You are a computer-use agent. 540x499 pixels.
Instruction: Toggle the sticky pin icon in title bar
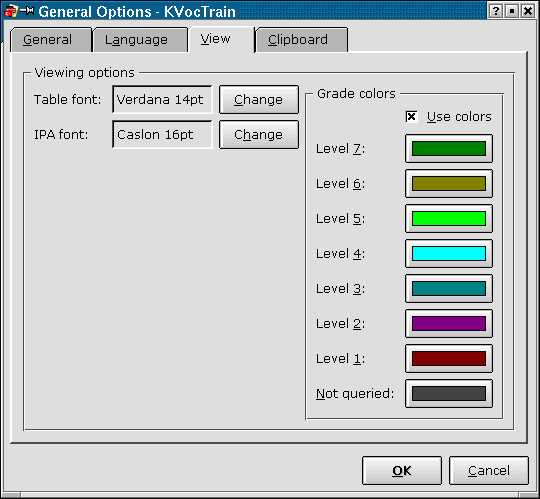(27, 11)
